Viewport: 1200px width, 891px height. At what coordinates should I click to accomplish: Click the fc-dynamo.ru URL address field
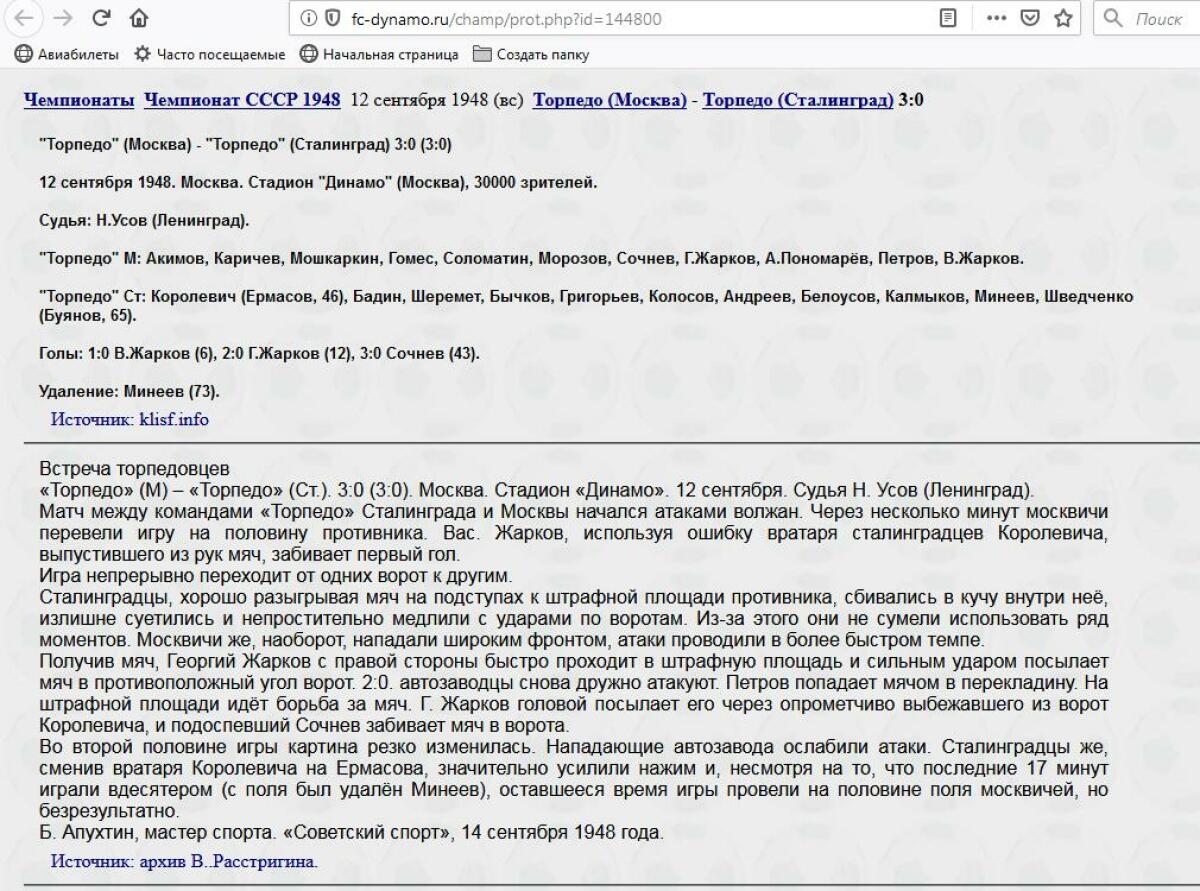600,19
